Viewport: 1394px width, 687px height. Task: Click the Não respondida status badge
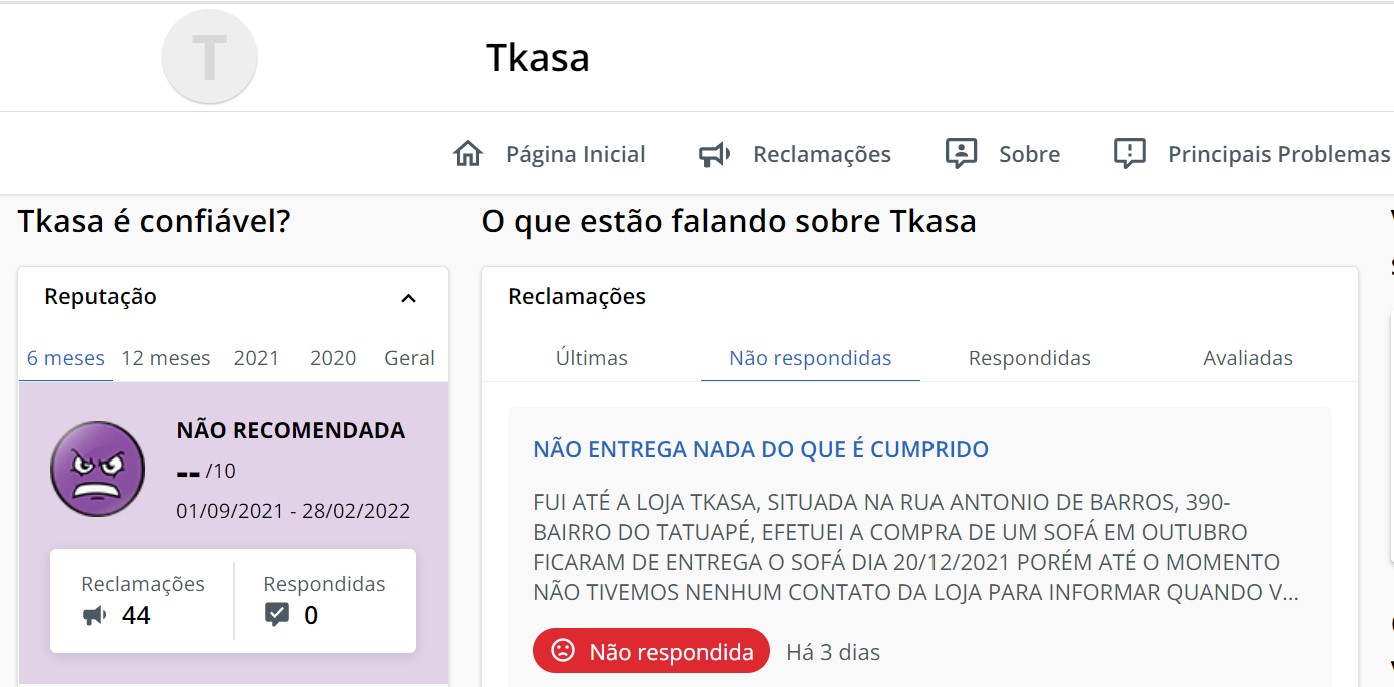point(651,652)
